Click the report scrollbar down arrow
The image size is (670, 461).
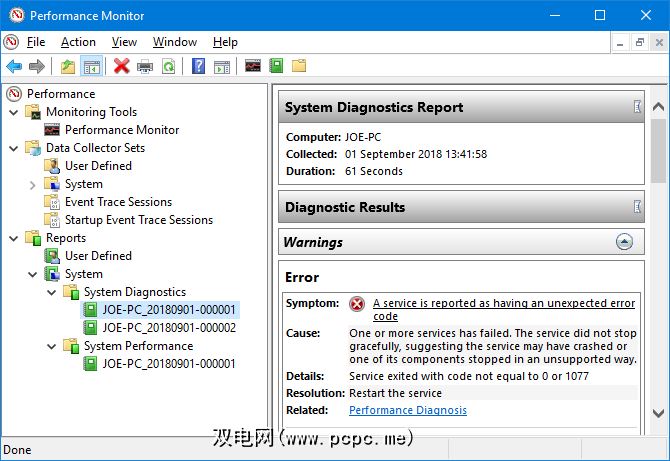click(x=658, y=413)
